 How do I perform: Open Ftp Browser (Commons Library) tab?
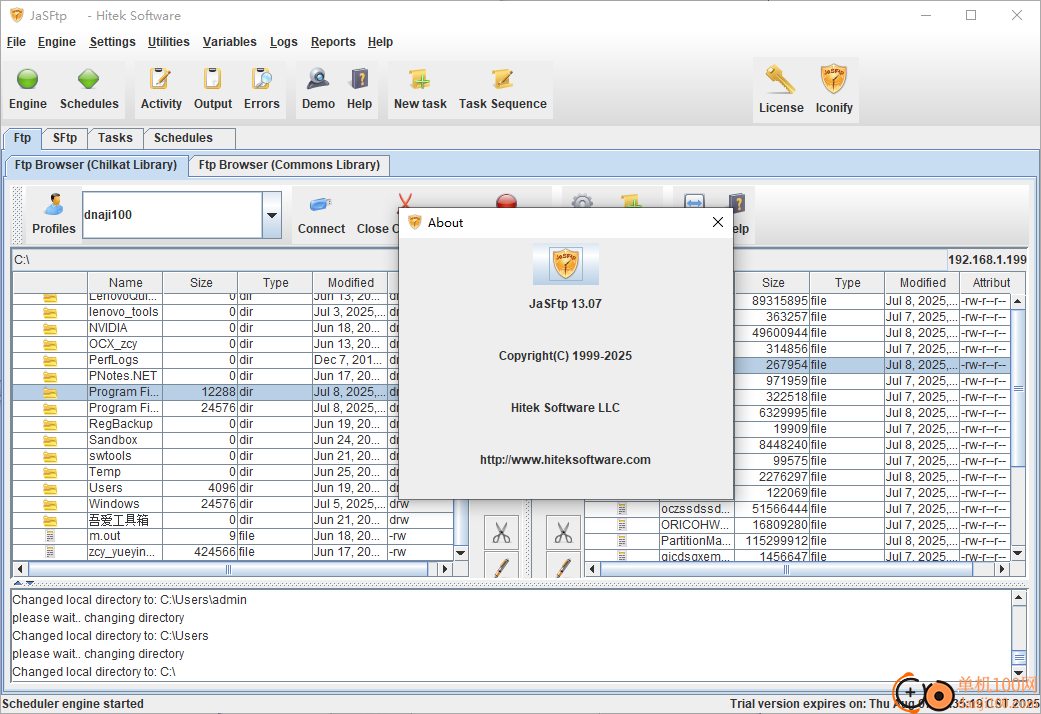(x=289, y=165)
